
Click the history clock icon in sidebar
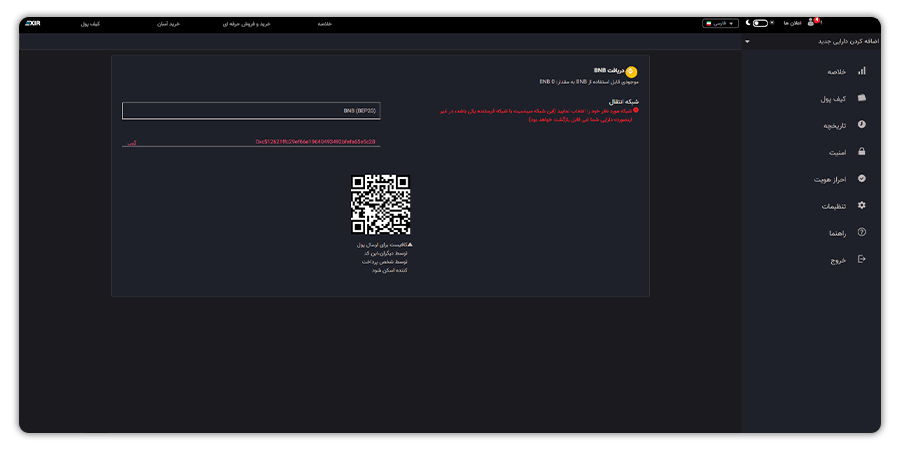pos(862,125)
